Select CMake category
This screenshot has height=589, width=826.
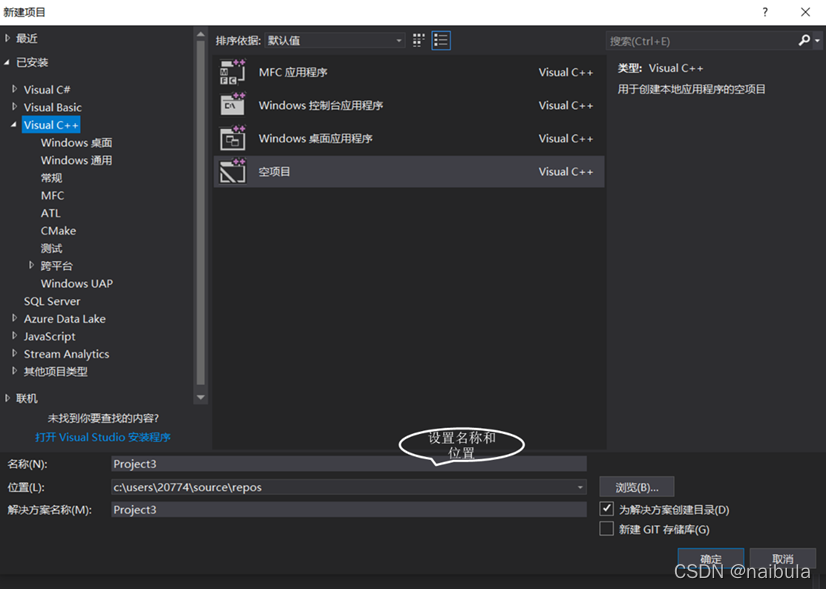point(58,231)
